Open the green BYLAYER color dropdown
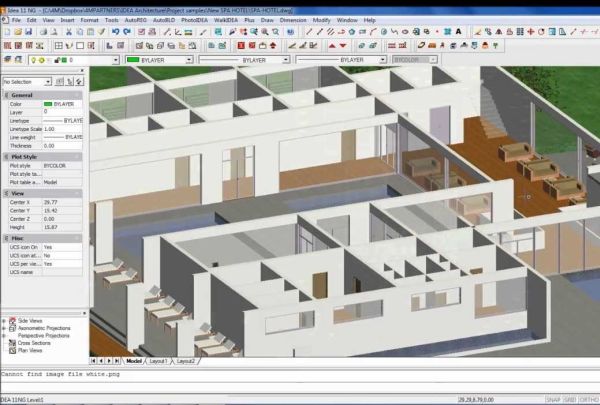Viewport: 600px width, 405px height. pyautogui.click(x=158, y=60)
